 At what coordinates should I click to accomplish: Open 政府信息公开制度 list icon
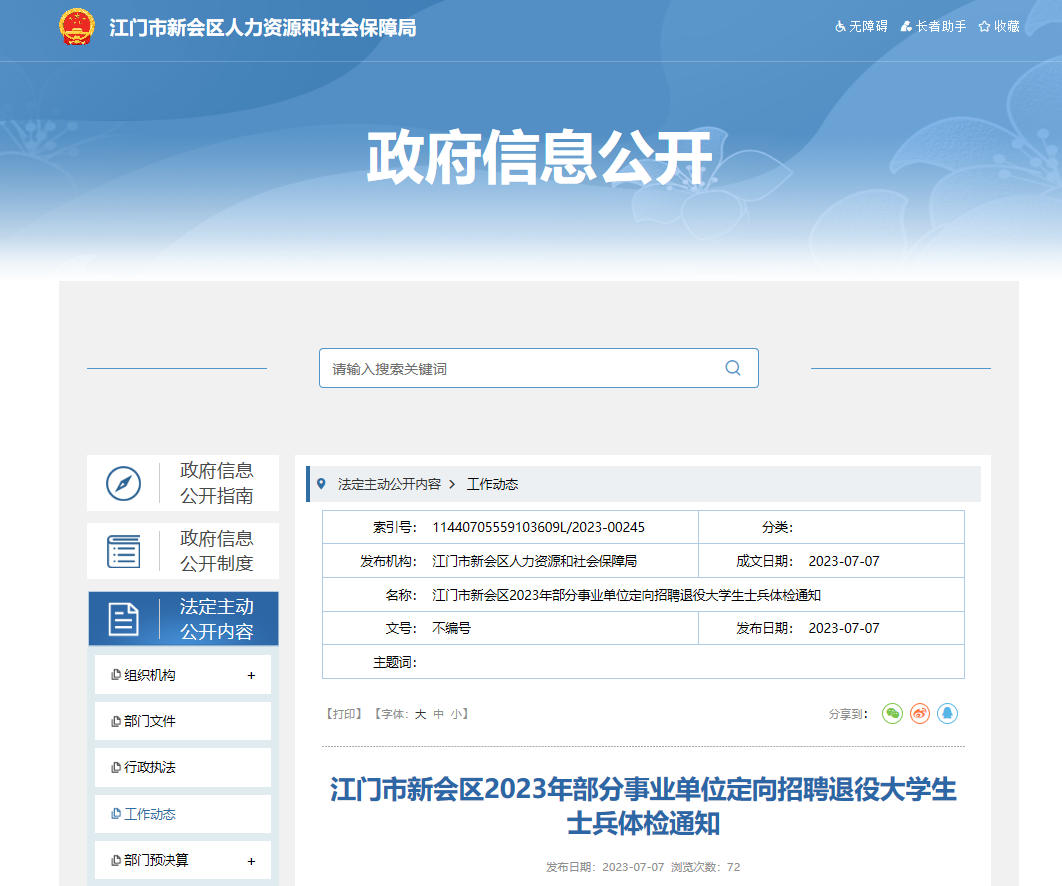124,551
